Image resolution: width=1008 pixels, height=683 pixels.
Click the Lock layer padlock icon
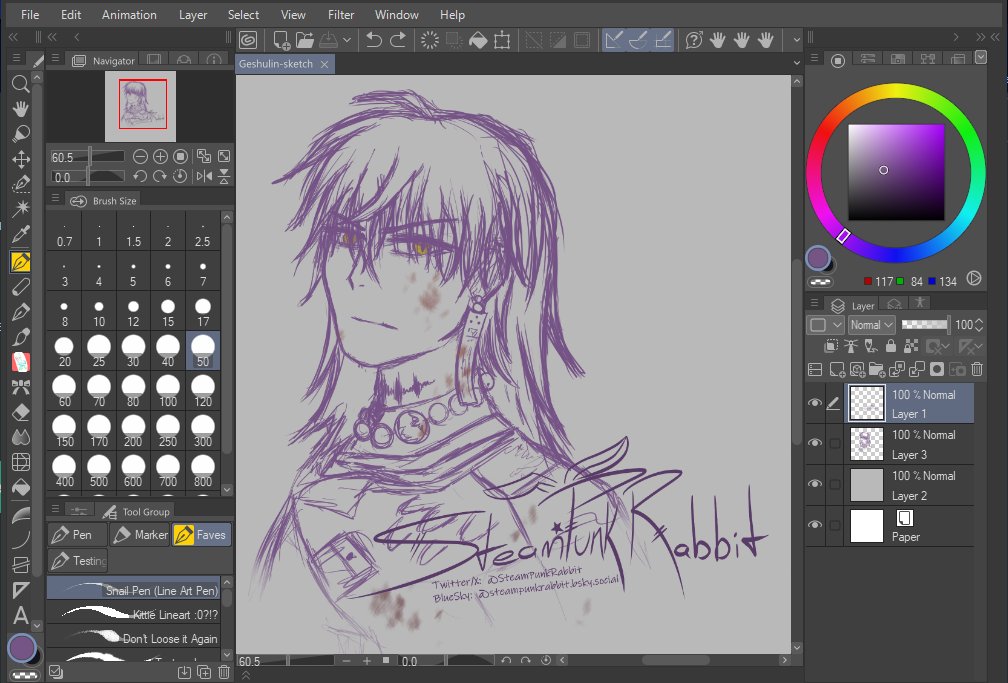point(890,347)
